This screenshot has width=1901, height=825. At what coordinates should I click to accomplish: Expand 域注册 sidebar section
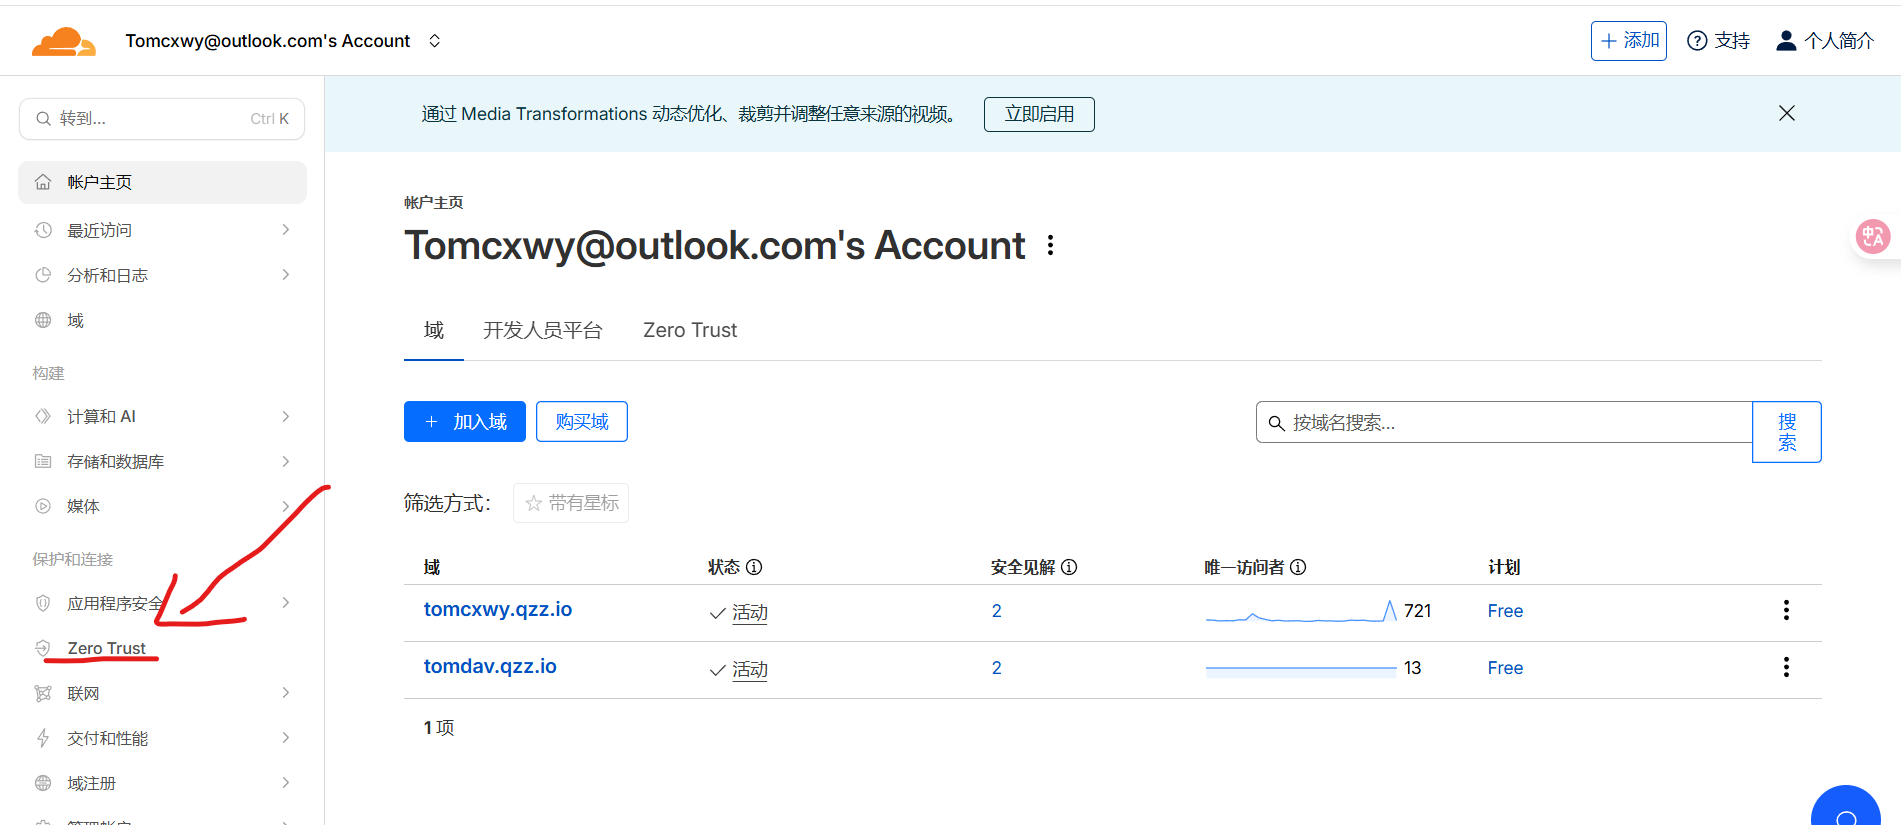(x=162, y=783)
